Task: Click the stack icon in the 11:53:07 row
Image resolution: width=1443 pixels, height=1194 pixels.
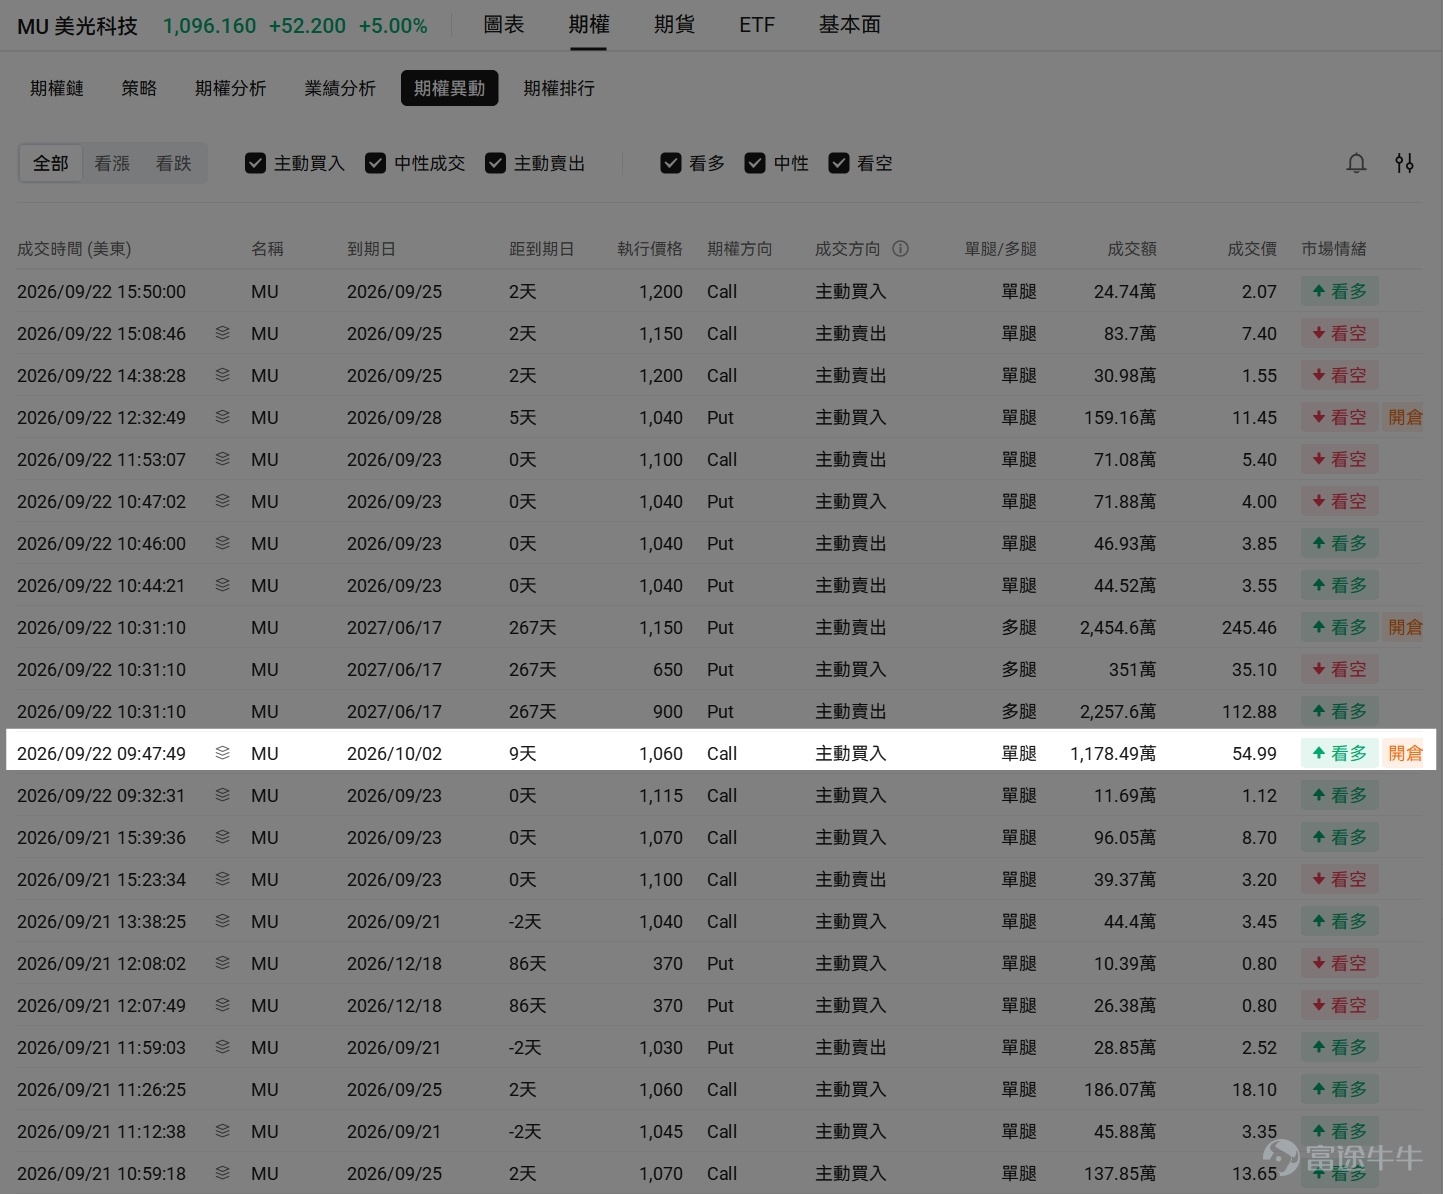Action: pyautogui.click(x=223, y=459)
